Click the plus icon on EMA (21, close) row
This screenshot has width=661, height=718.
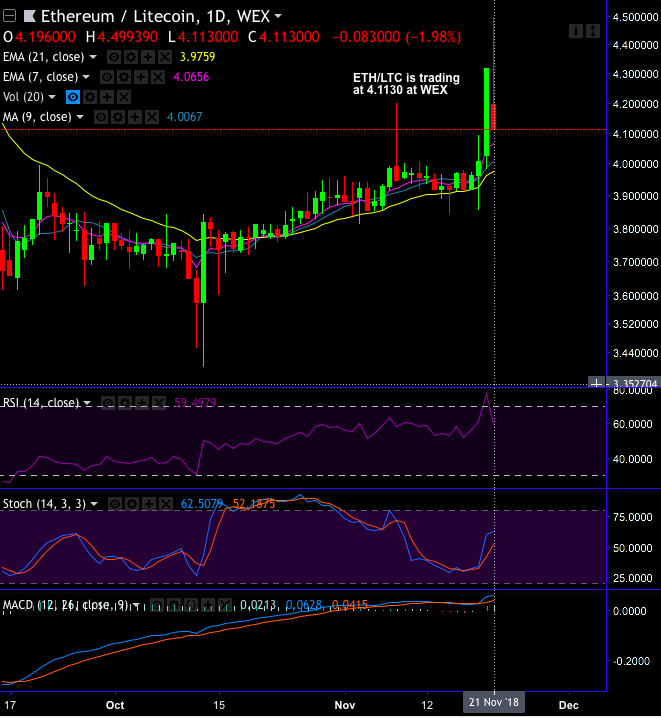pyautogui.click(x=147, y=57)
